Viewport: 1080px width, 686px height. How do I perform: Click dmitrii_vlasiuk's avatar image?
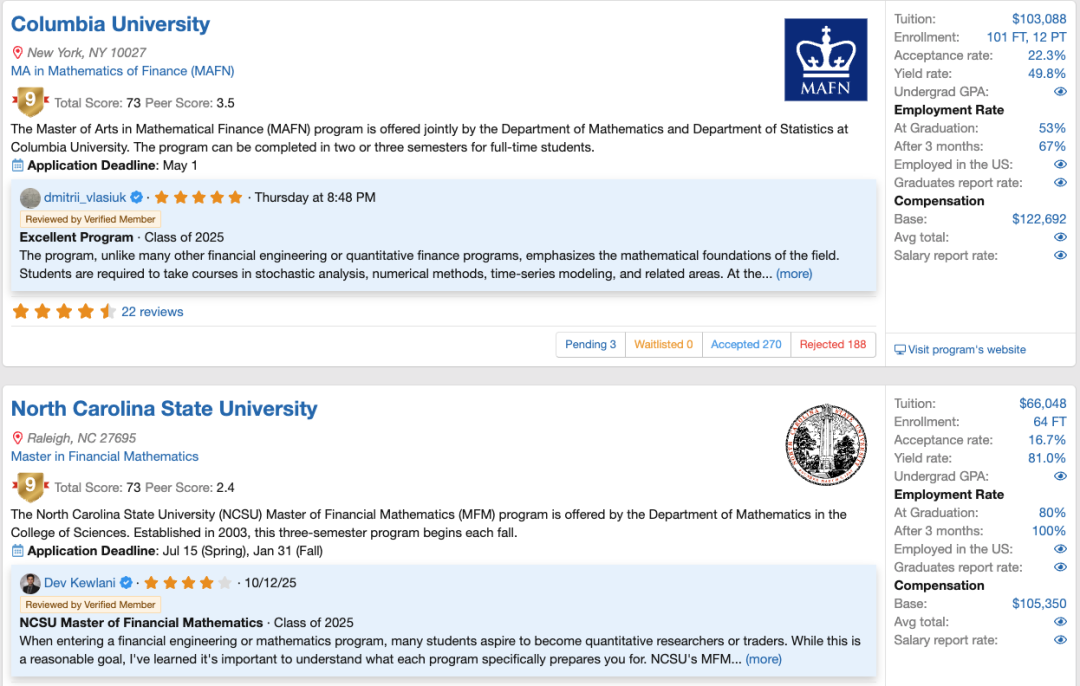[x=30, y=198]
